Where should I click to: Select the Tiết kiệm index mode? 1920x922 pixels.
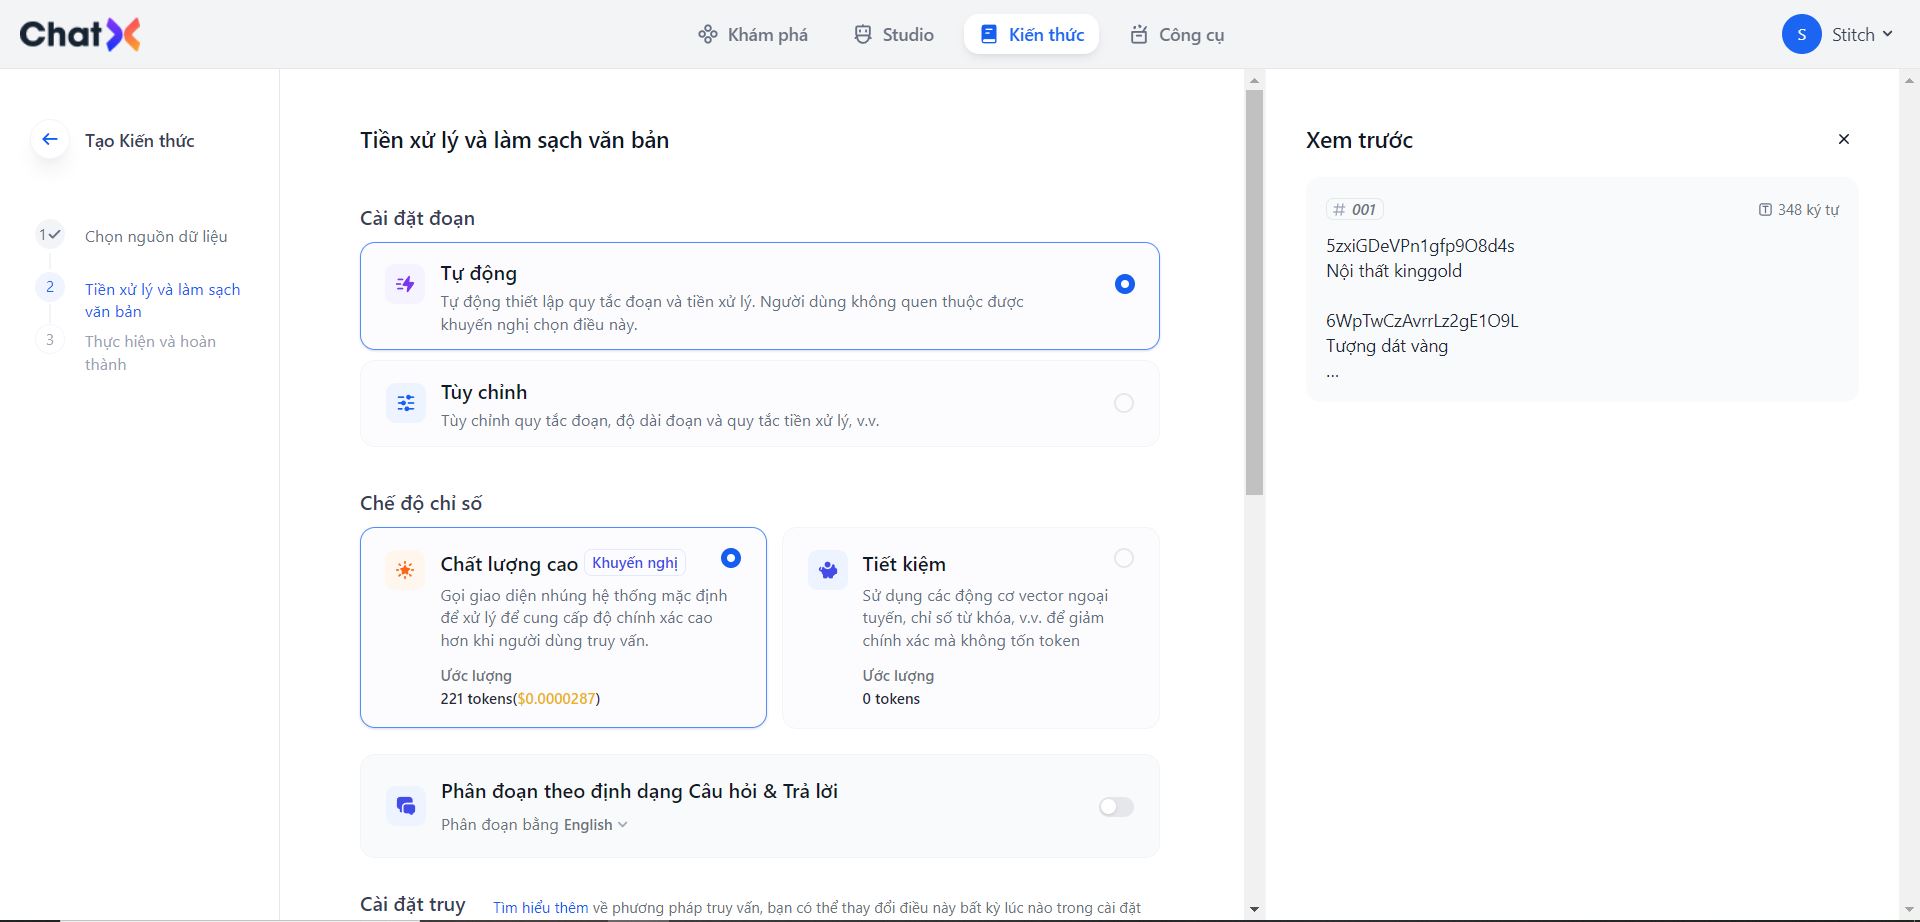1124,558
